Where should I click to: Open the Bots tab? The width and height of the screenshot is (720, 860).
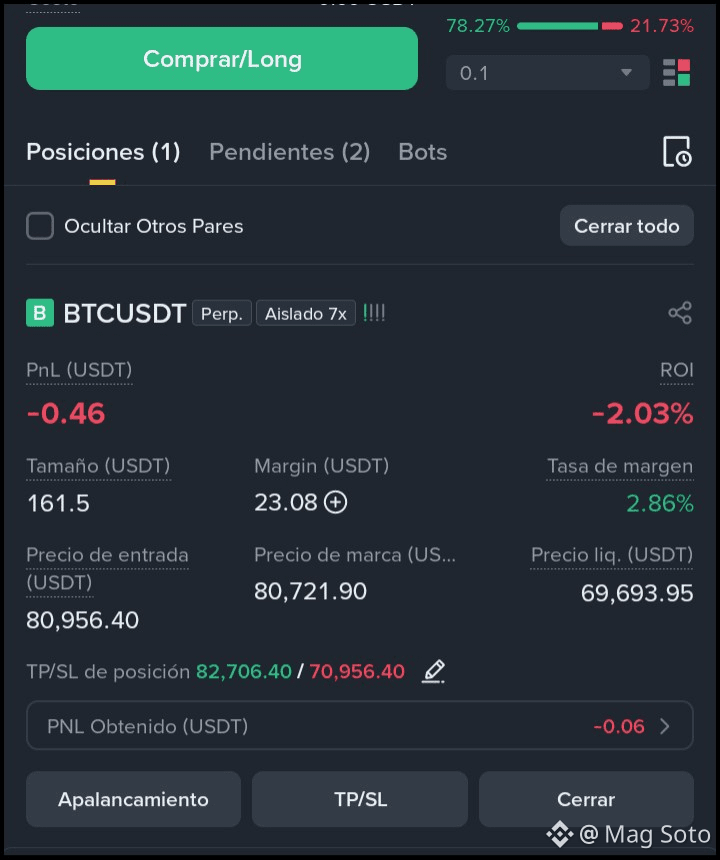[x=423, y=152]
